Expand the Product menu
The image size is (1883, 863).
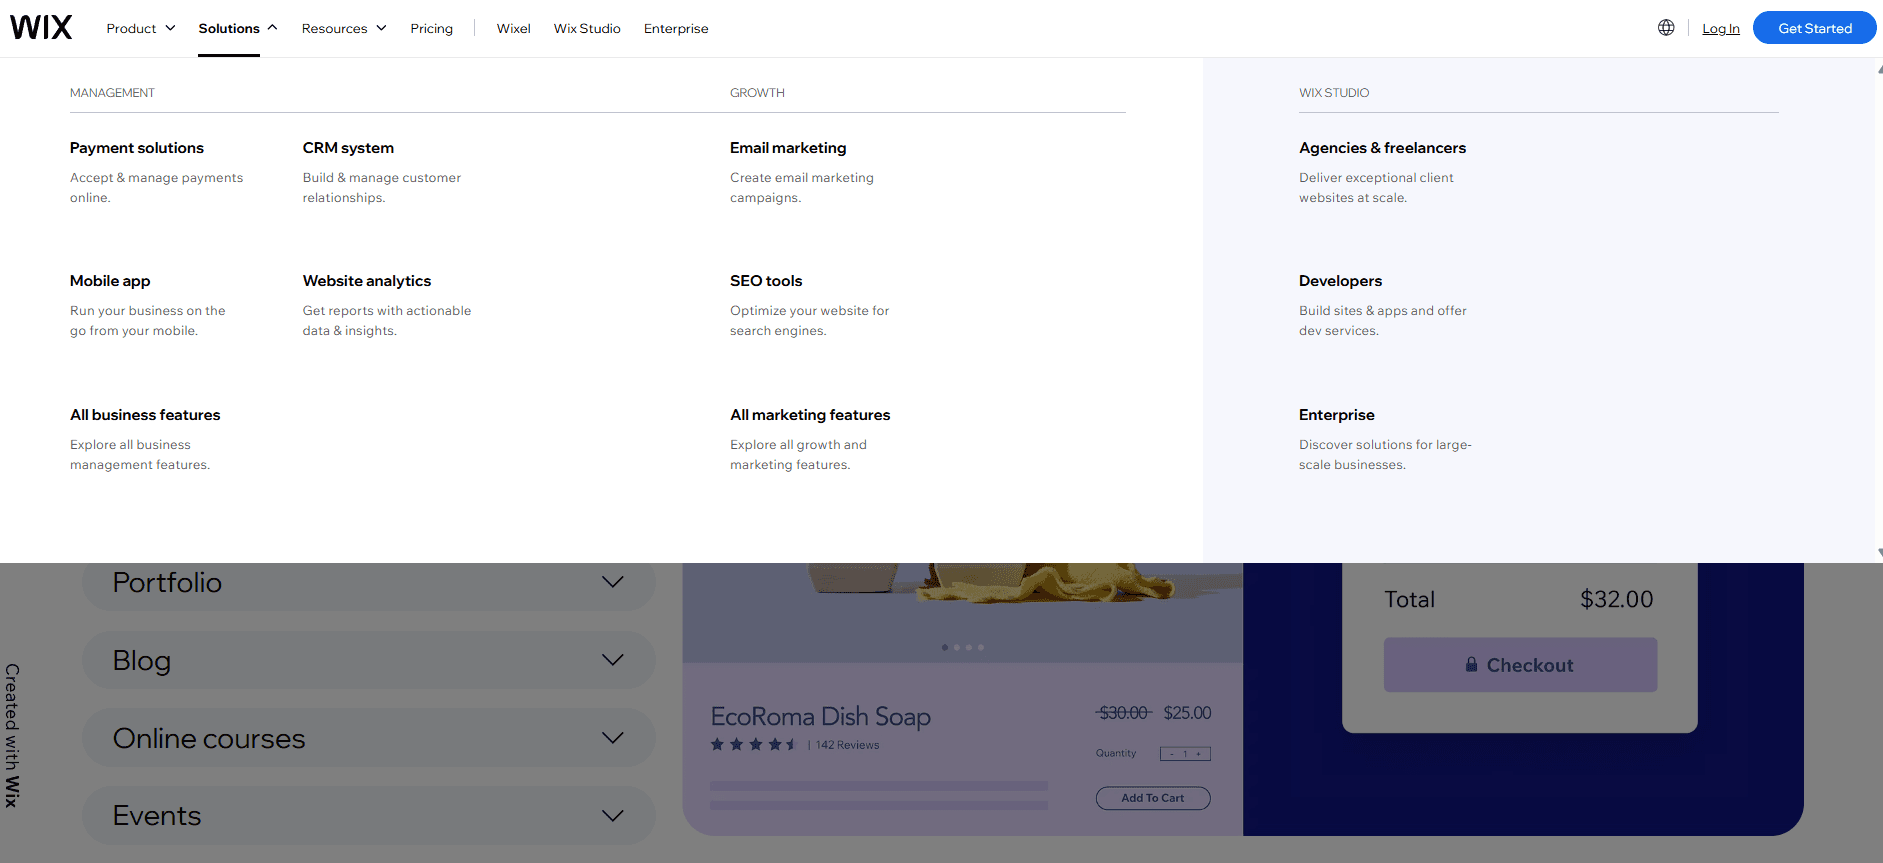click(141, 28)
